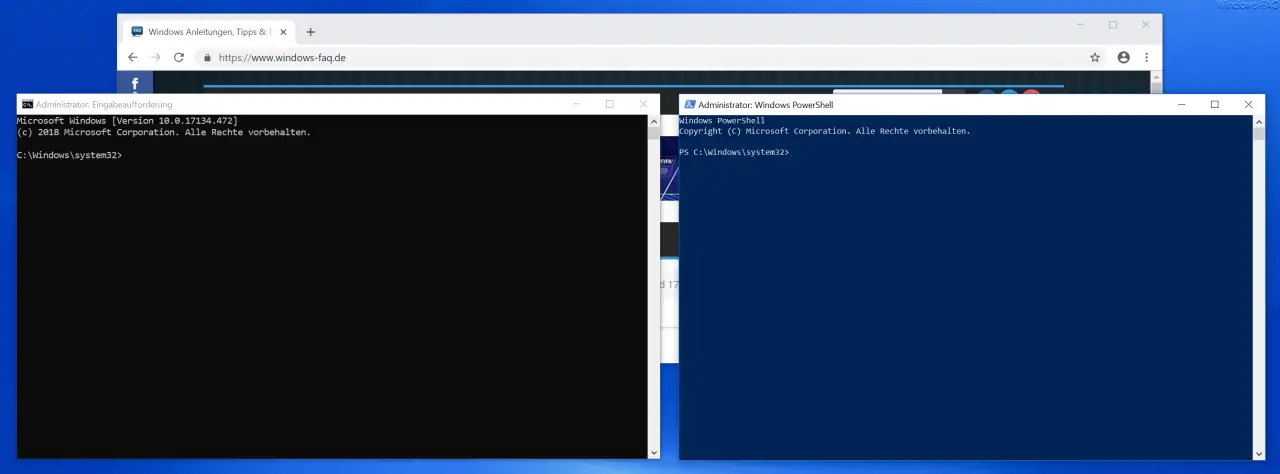This screenshot has width=1280, height=474.
Task: Minimize the Chrome browser window
Action: (x=1079, y=24)
